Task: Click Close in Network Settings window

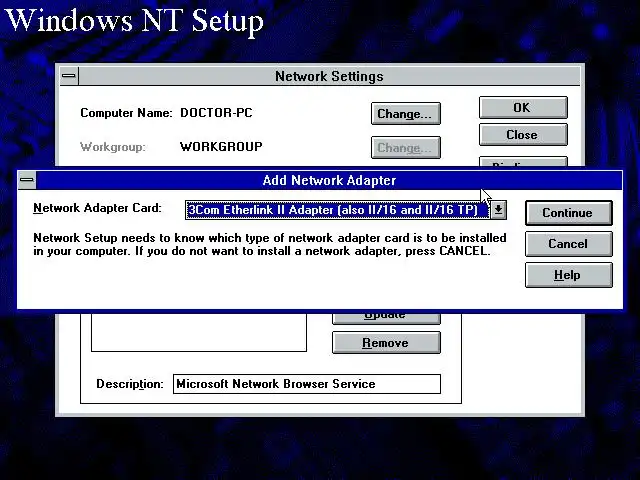Action: [x=523, y=135]
